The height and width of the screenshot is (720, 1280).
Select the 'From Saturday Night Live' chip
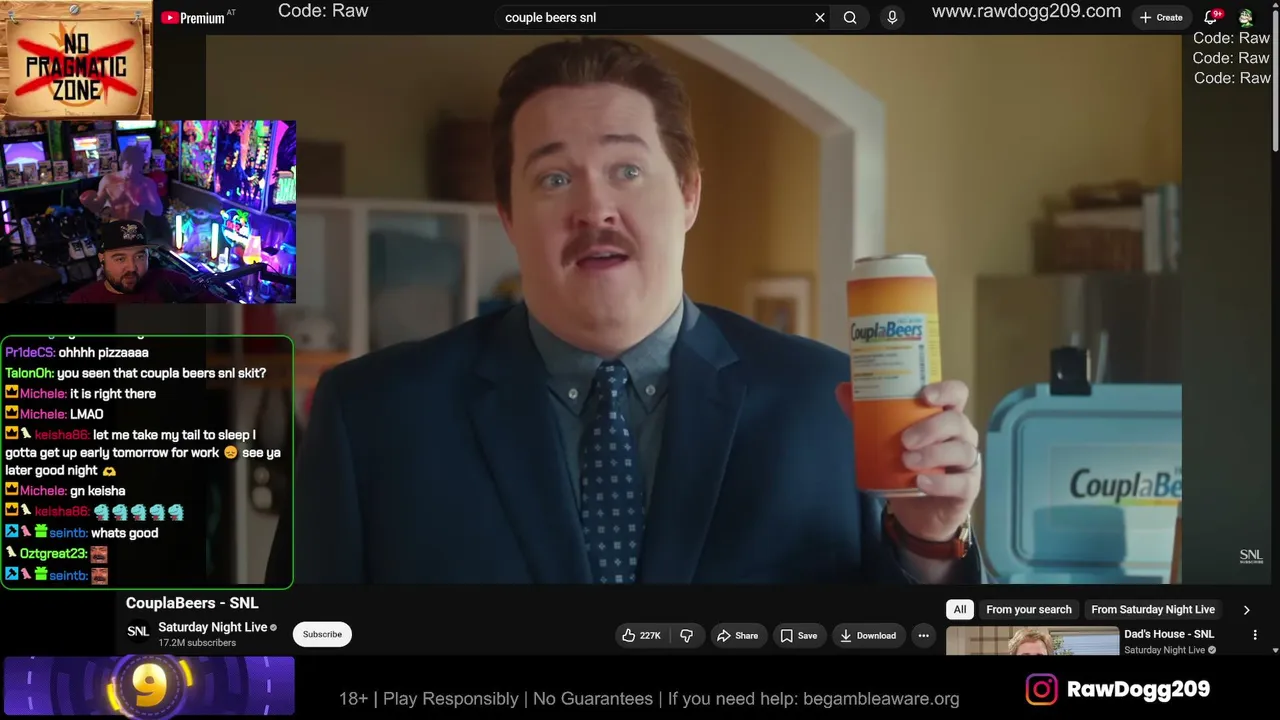coord(1153,609)
